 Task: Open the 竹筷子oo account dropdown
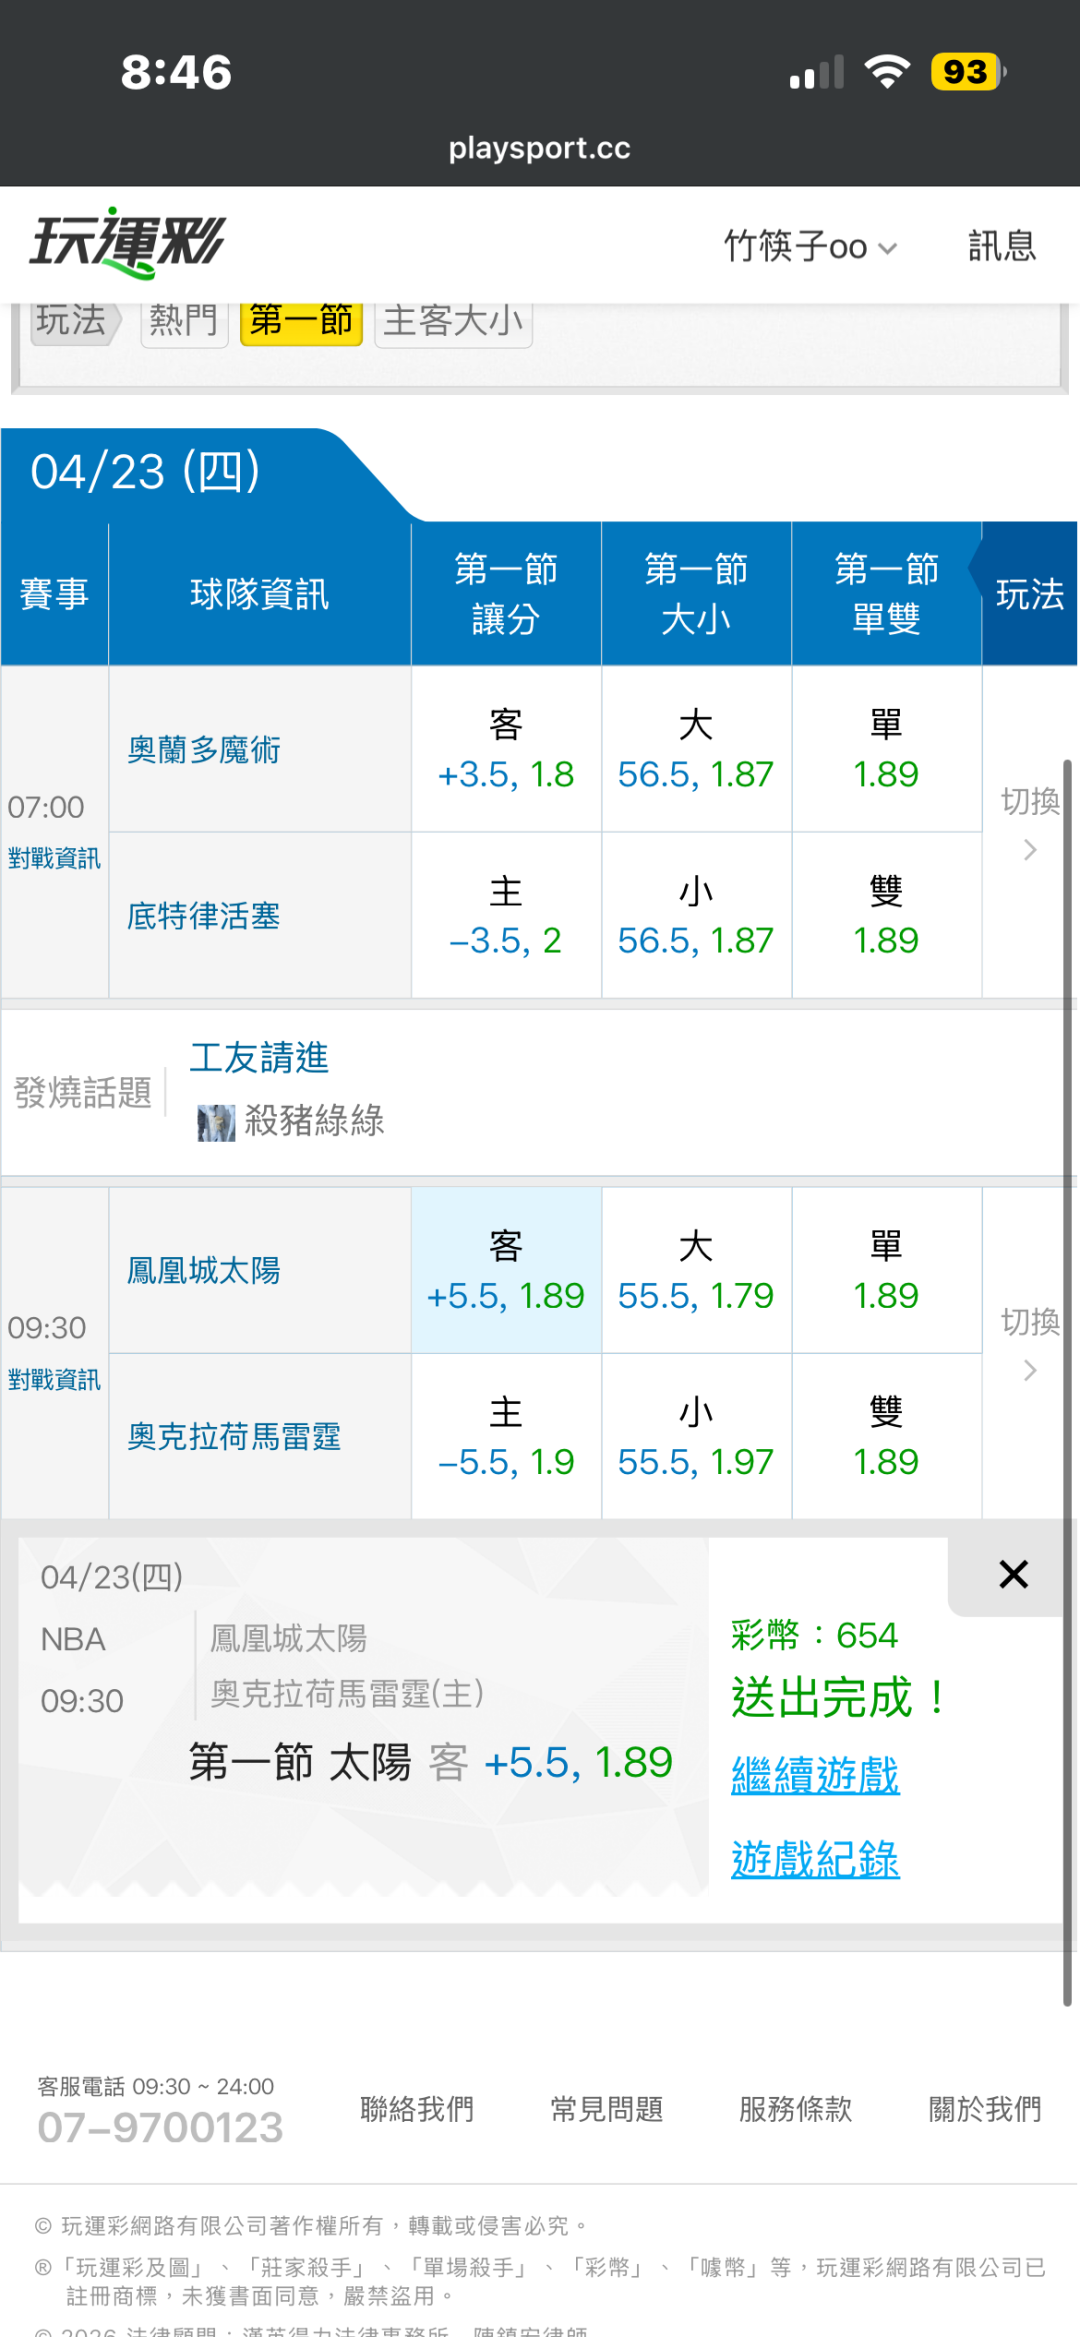[810, 247]
